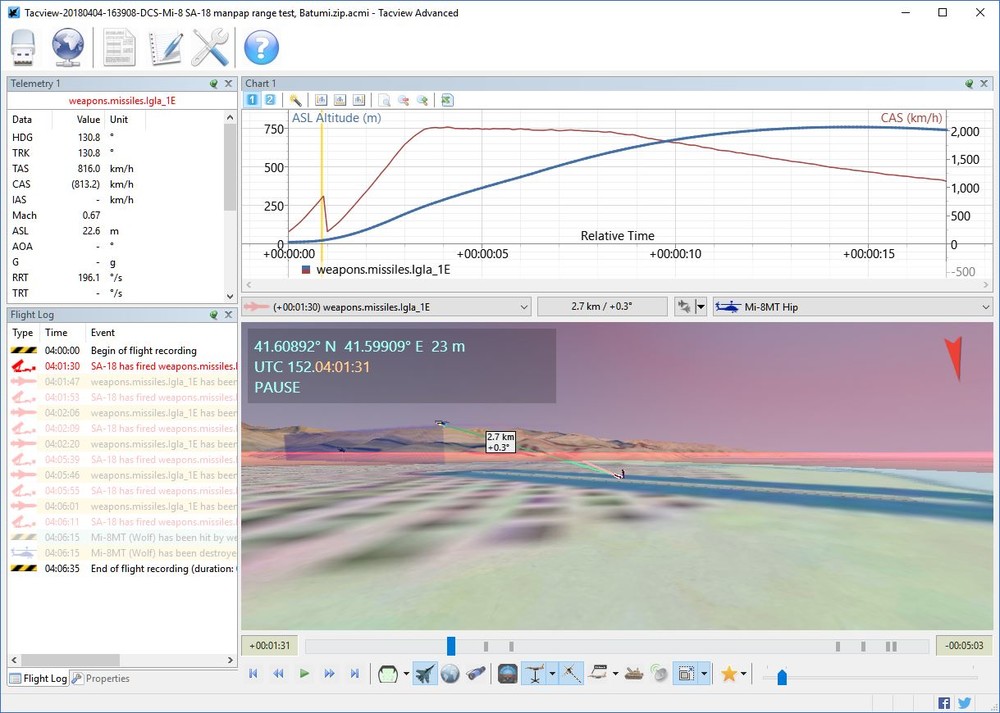The height and width of the screenshot is (713, 1000).
Task: Open the globe network connection icon
Action: [68, 47]
